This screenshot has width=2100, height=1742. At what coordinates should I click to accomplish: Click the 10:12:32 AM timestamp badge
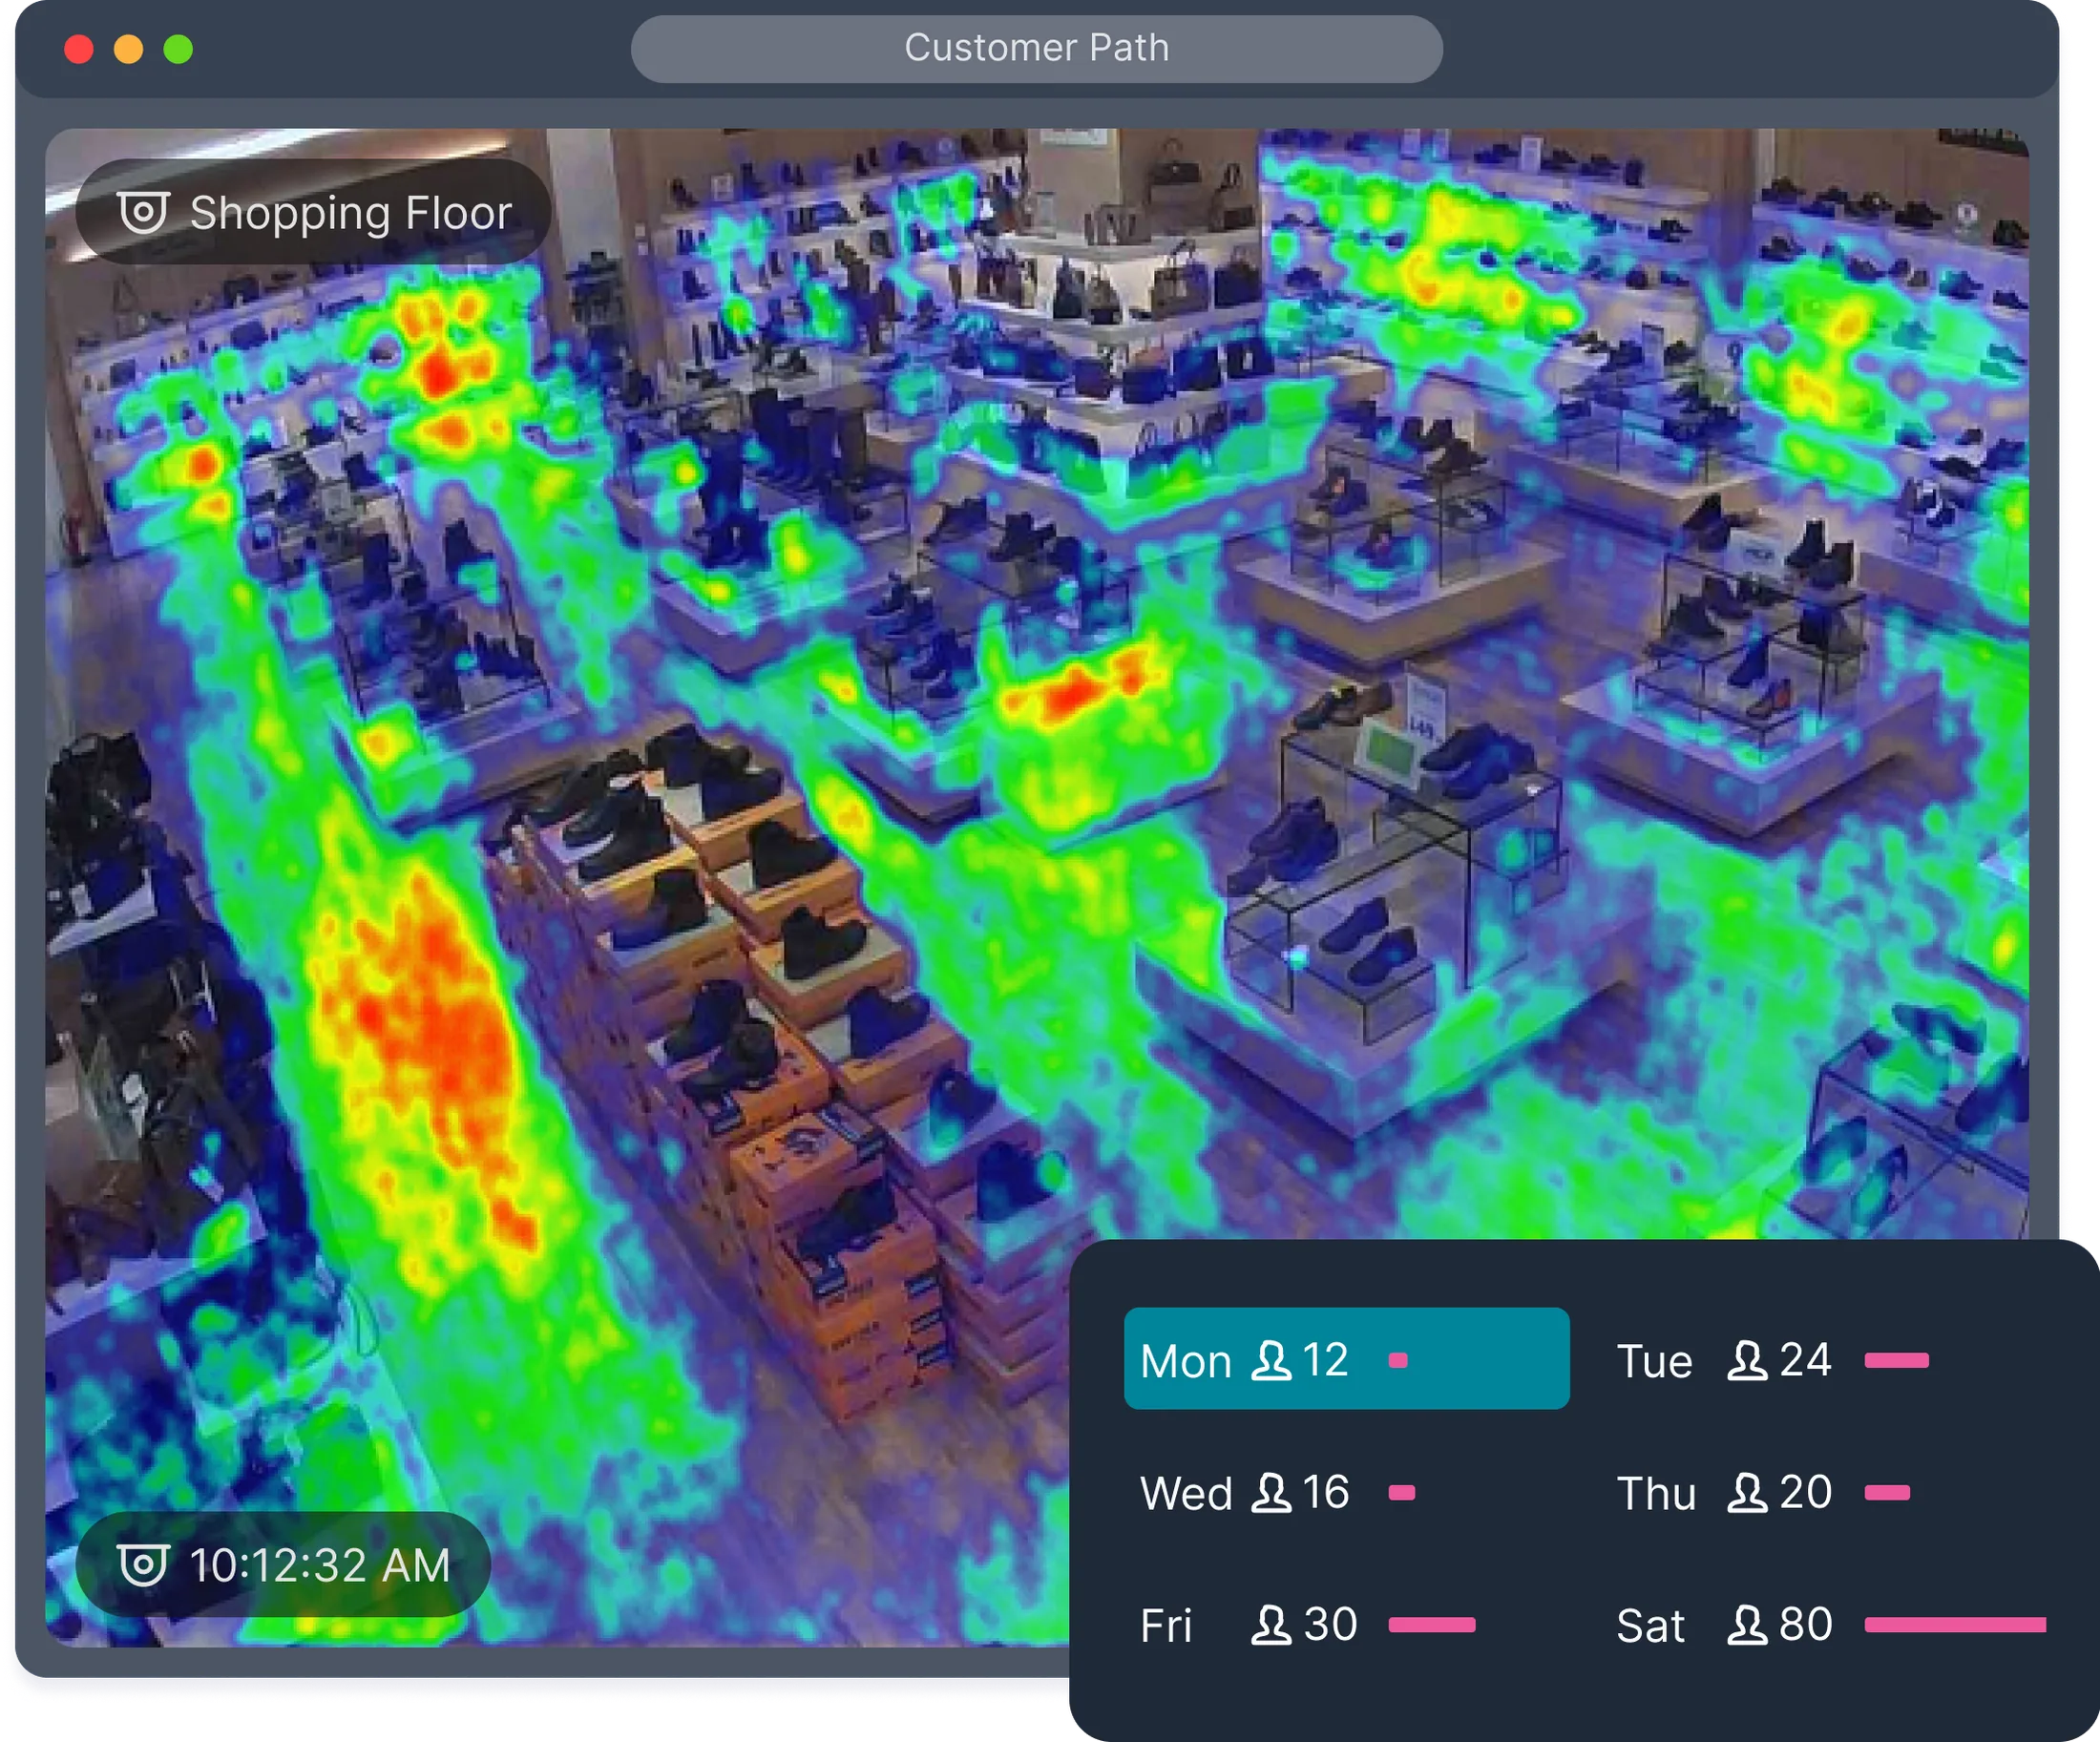(283, 1565)
